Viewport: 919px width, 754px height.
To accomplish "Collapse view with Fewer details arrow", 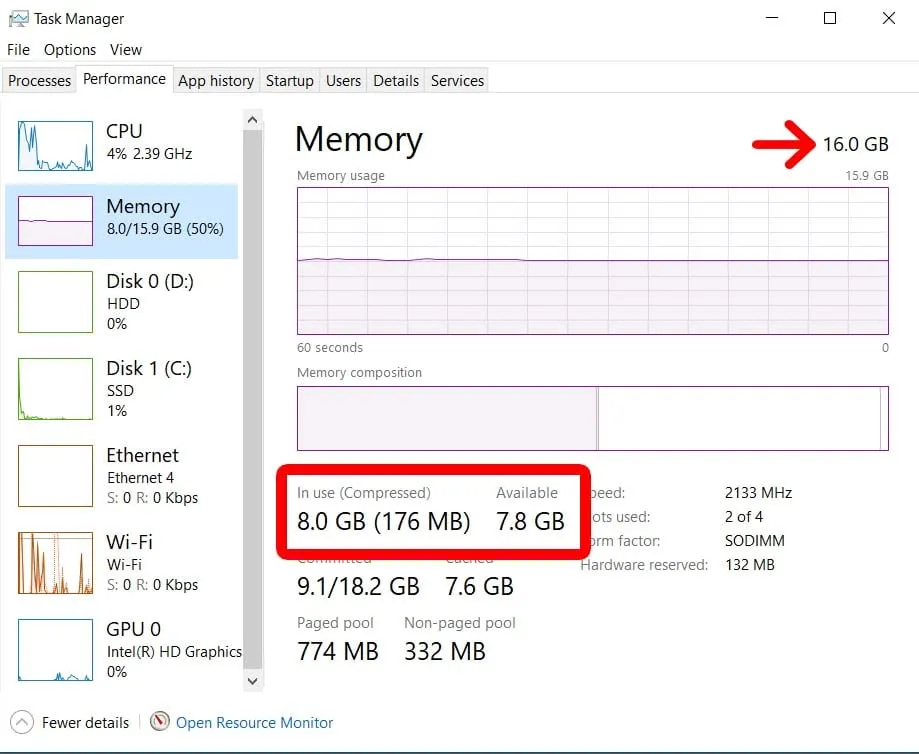I will [22, 722].
